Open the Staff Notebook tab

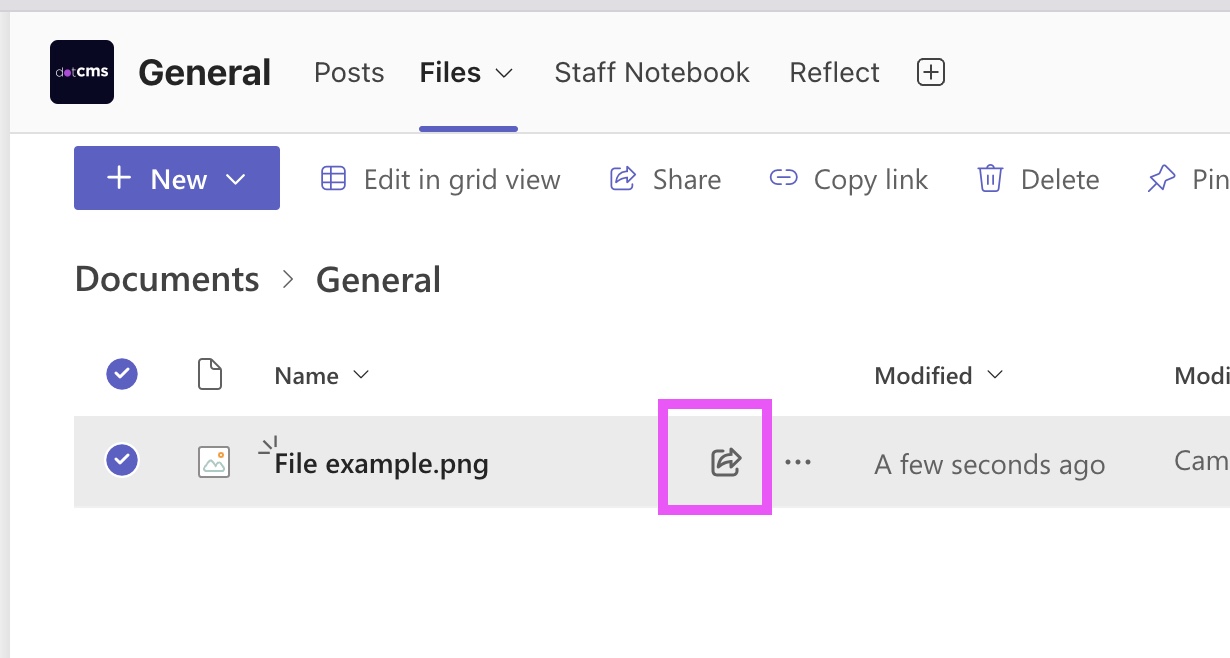[x=651, y=72]
